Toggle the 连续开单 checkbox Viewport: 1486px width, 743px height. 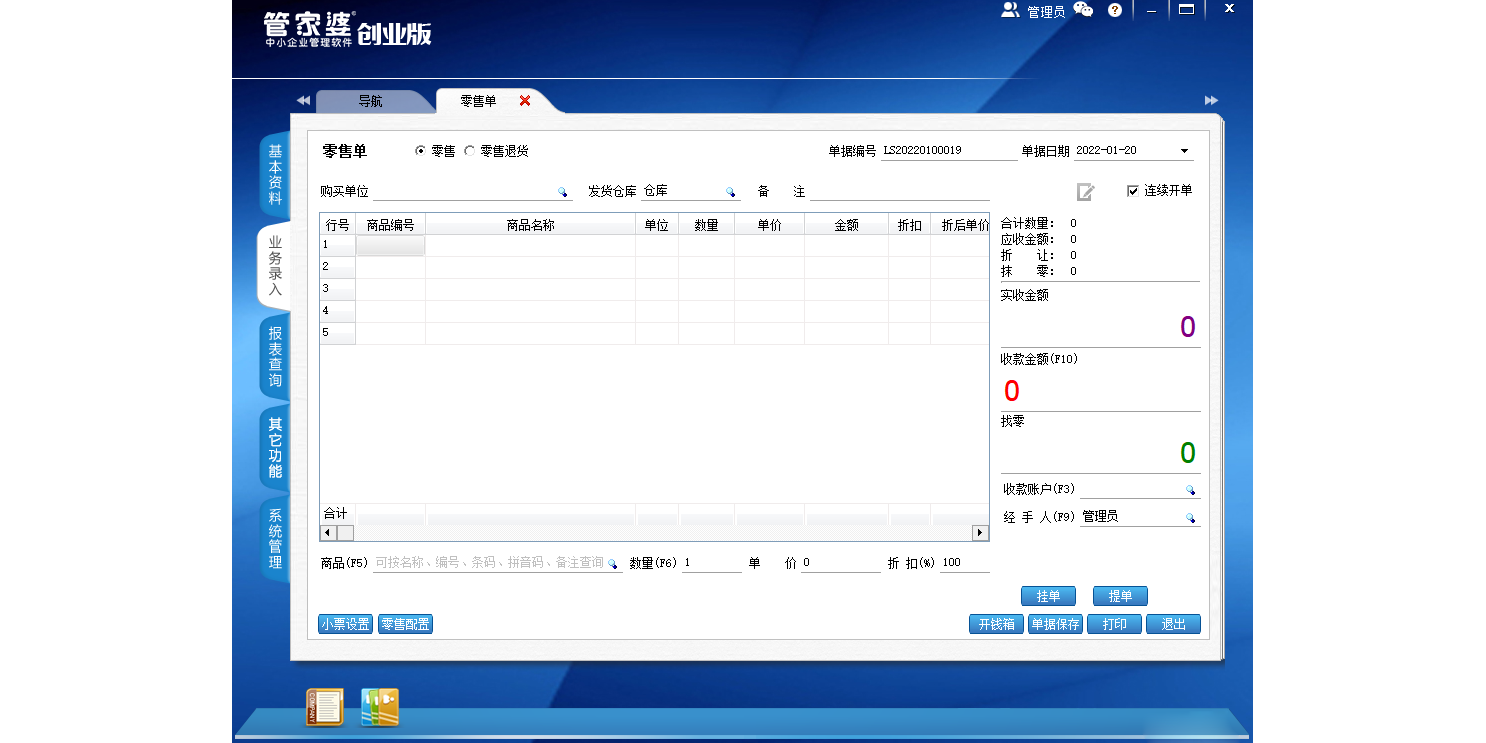pyautogui.click(x=1133, y=191)
